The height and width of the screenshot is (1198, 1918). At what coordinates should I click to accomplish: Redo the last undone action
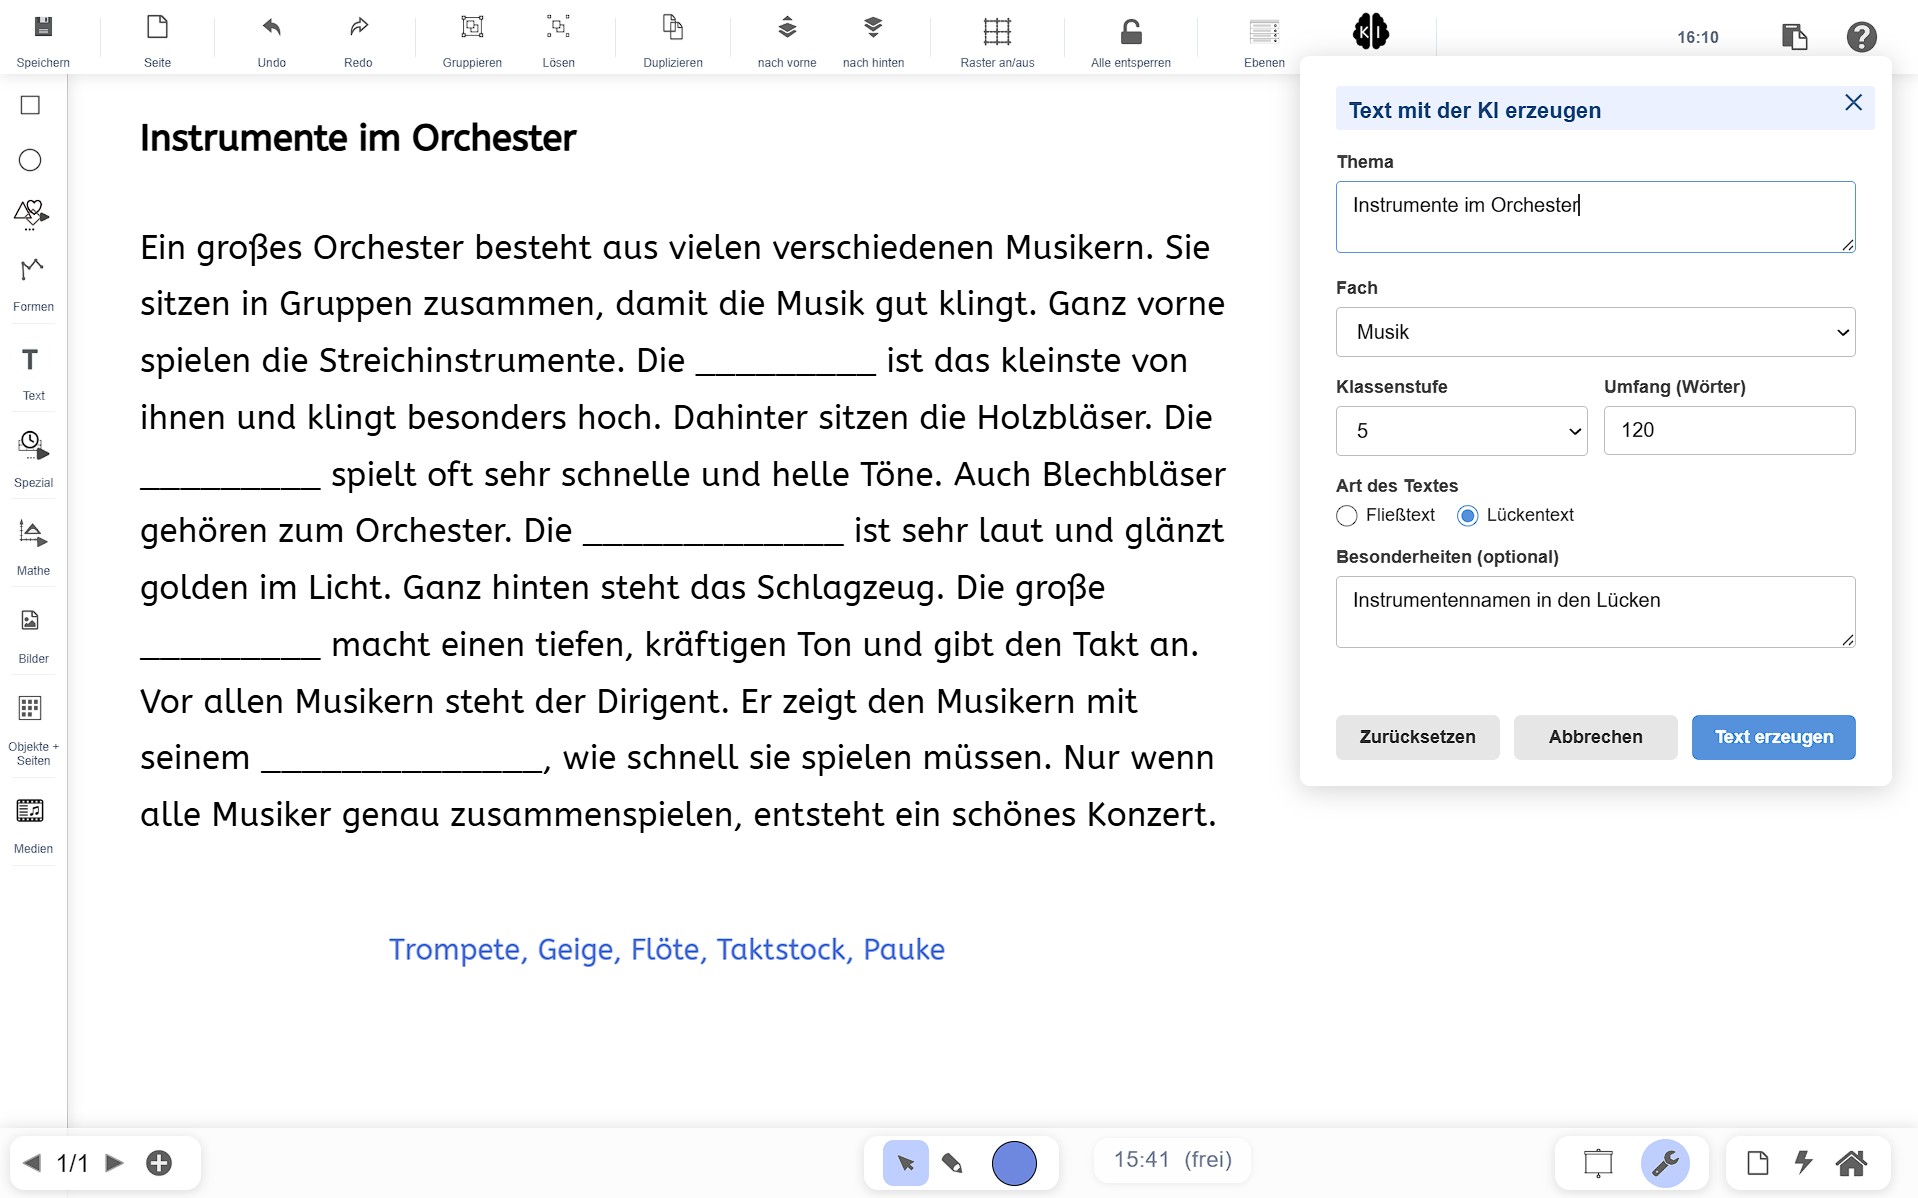click(x=358, y=40)
